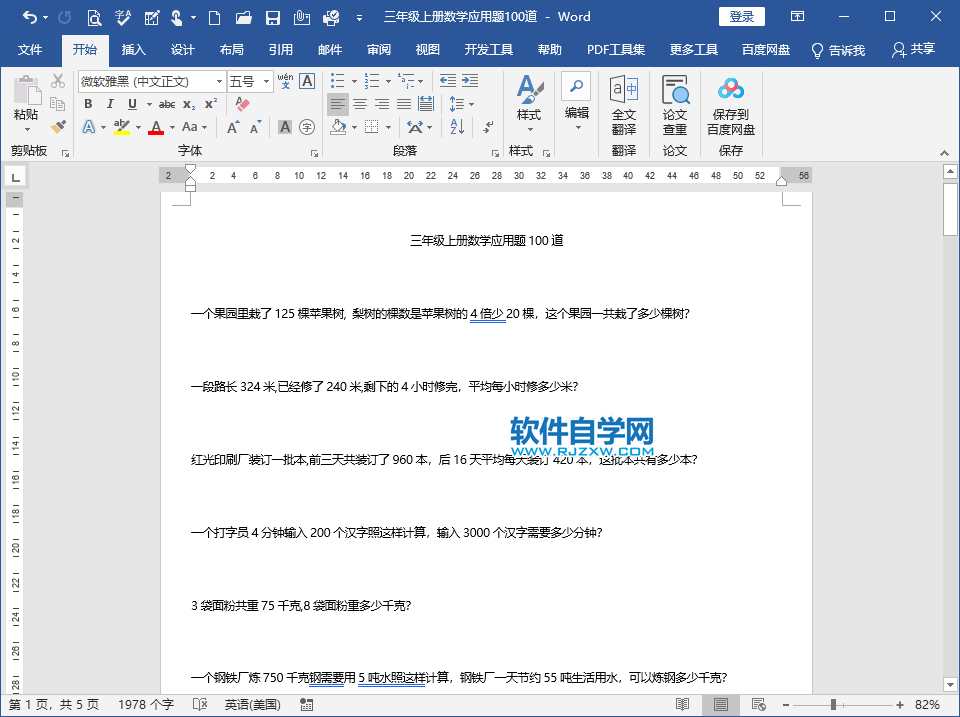Toggle bold formatting
Viewport: 960px width, 717px height.
pyautogui.click(x=88, y=104)
